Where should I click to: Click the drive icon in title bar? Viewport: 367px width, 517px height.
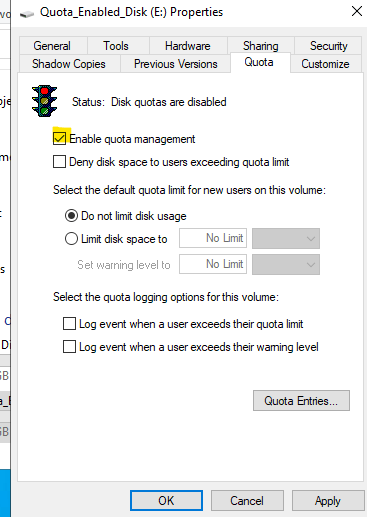27,14
